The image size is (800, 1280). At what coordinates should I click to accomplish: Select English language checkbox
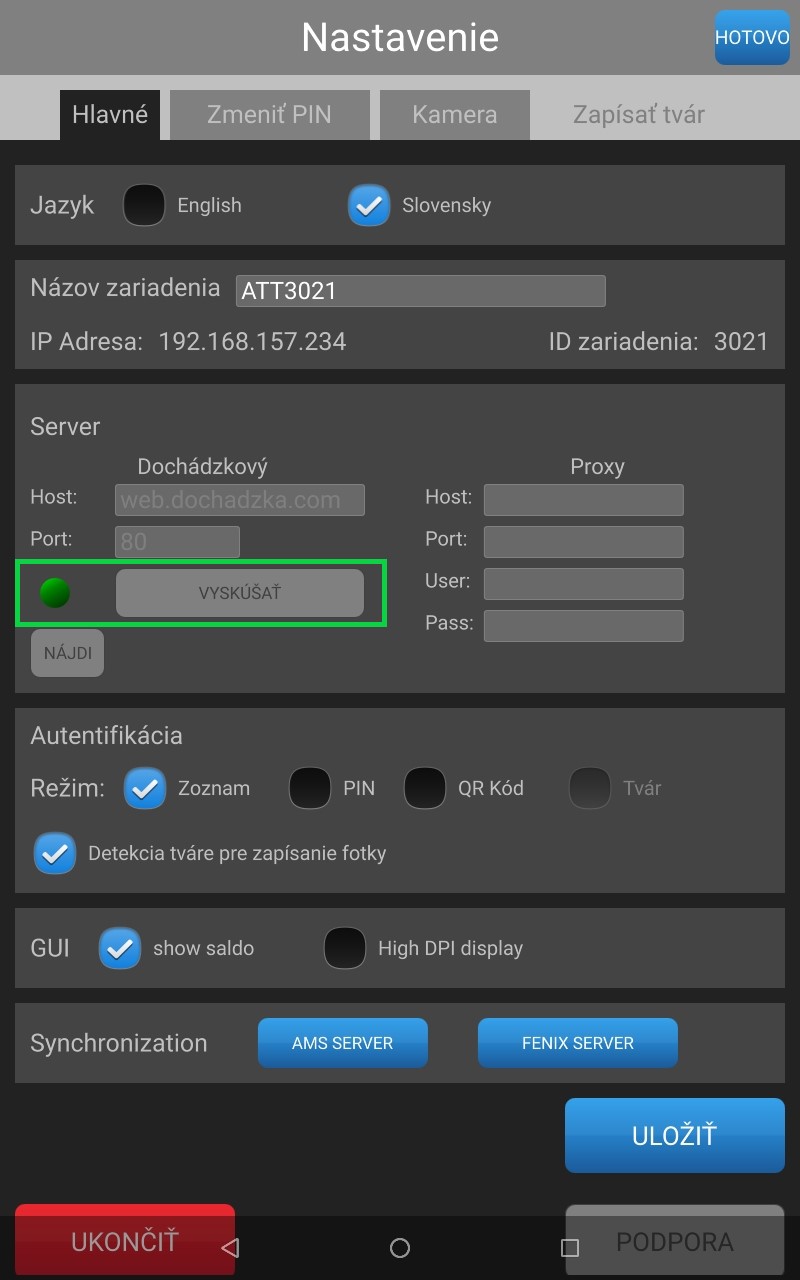tap(144, 205)
